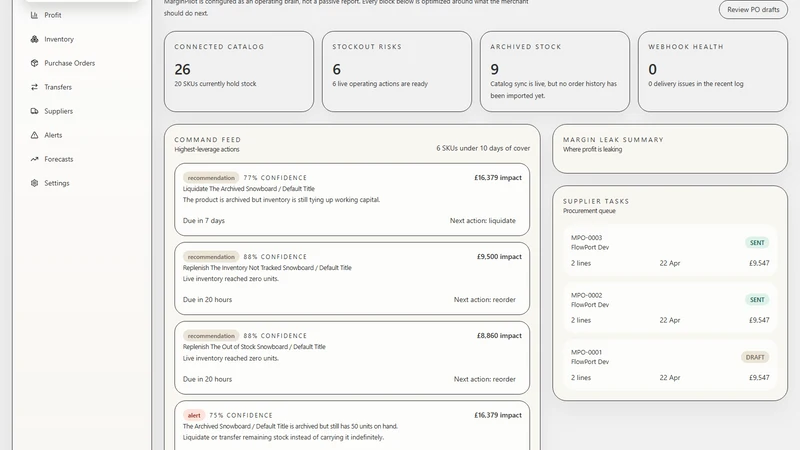Open the Archived Snowboard alert card
This screenshot has height=450, width=800.
point(352,426)
